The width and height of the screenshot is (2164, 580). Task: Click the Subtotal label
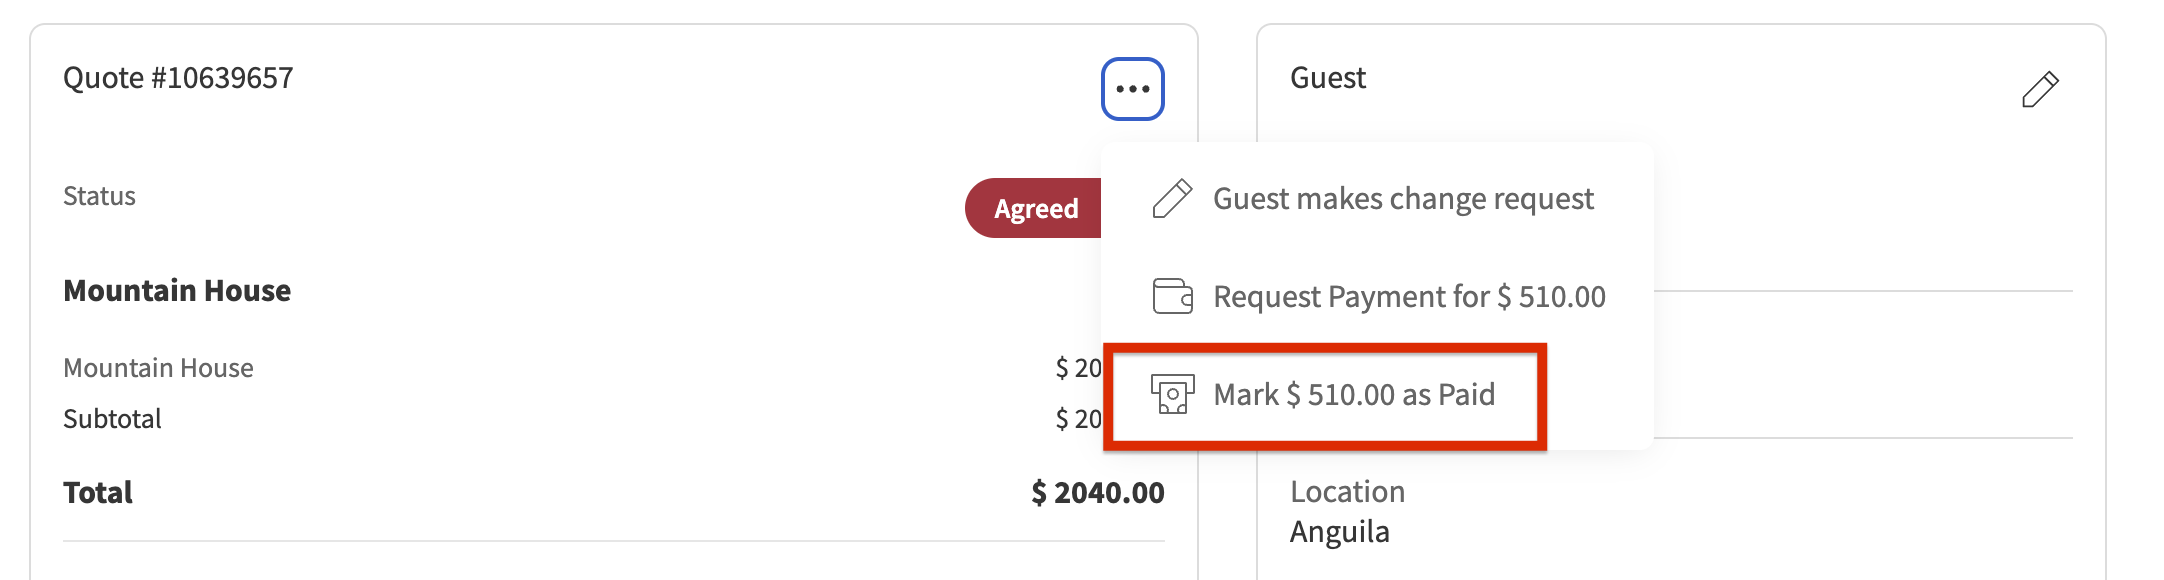pyautogui.click(x=112, y=419)
